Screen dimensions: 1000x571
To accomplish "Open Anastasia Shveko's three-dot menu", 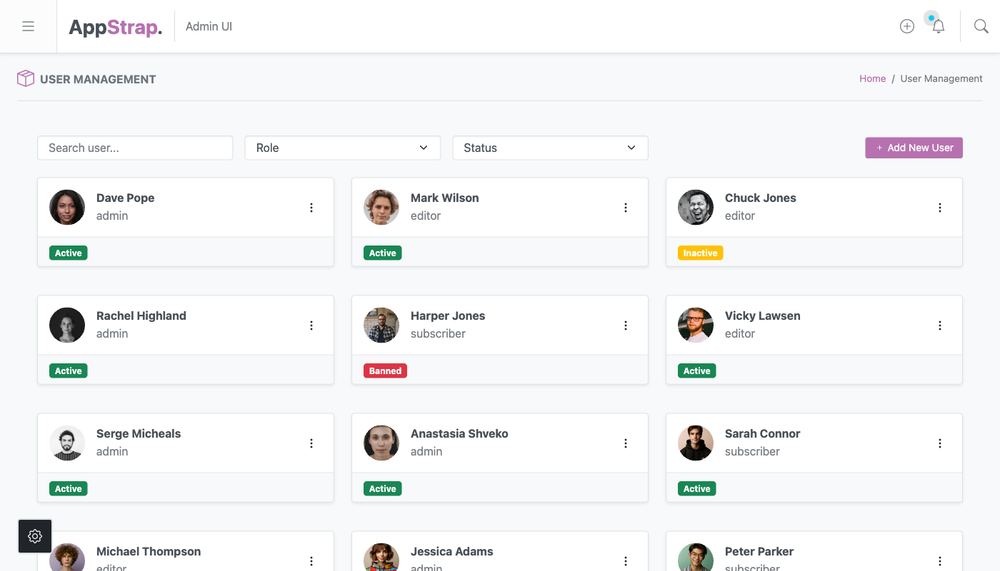I will [626, 443].
